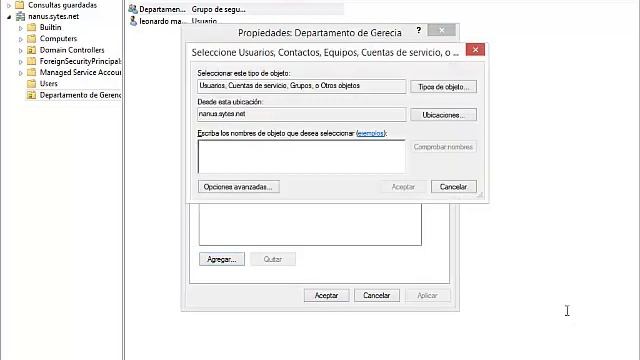This screenshot has width=640, height=360.
Task: Expand the Domain Controllers tree node
Action: click(21, 51)
